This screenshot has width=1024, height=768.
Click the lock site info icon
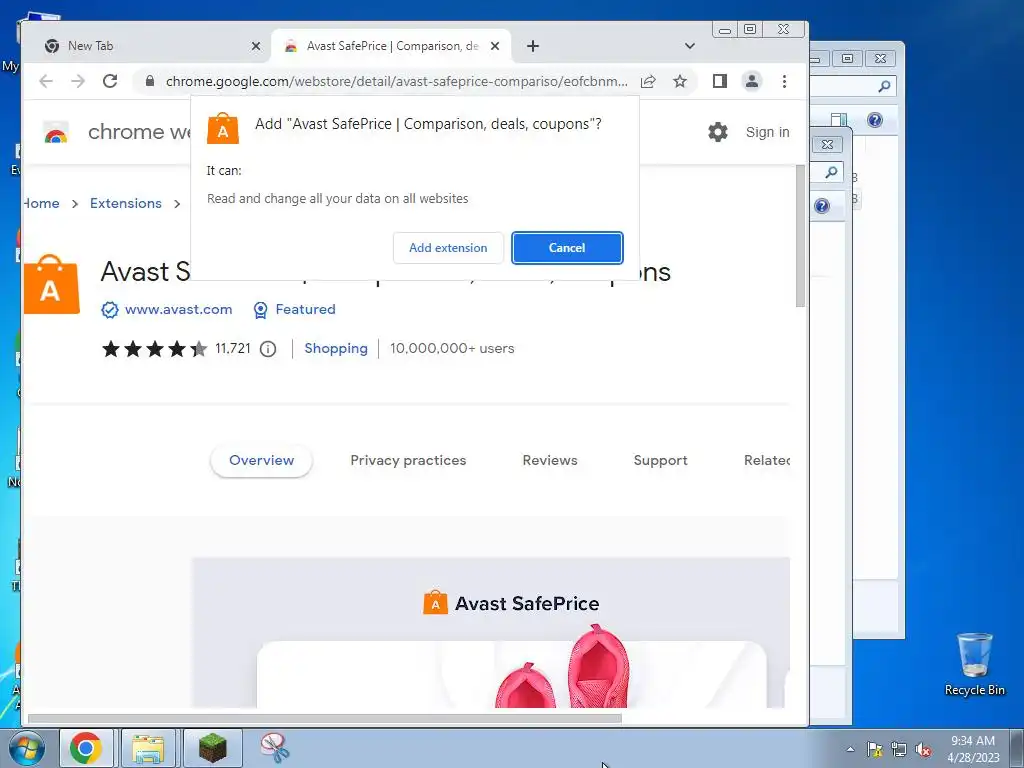click(x=150, y=81)
